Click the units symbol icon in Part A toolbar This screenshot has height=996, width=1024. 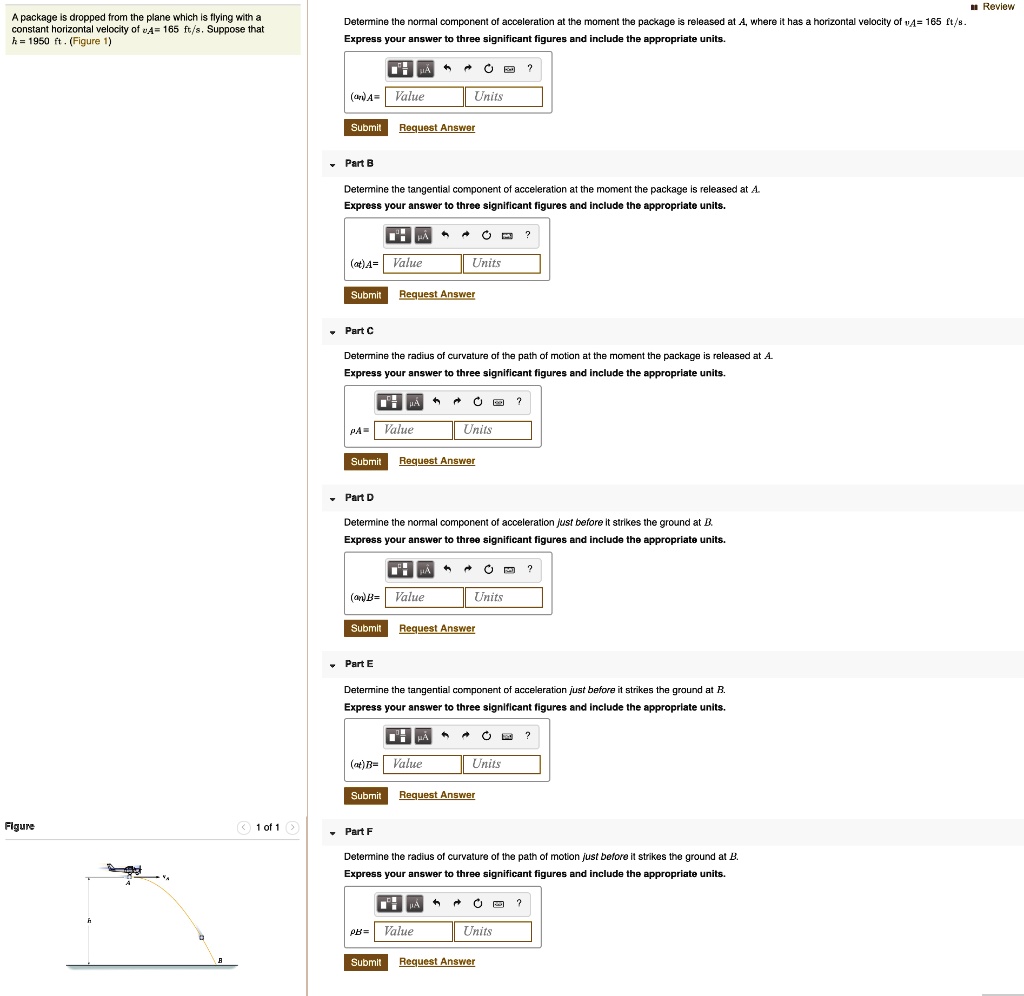pyautogui.click(x=425, y=69)
